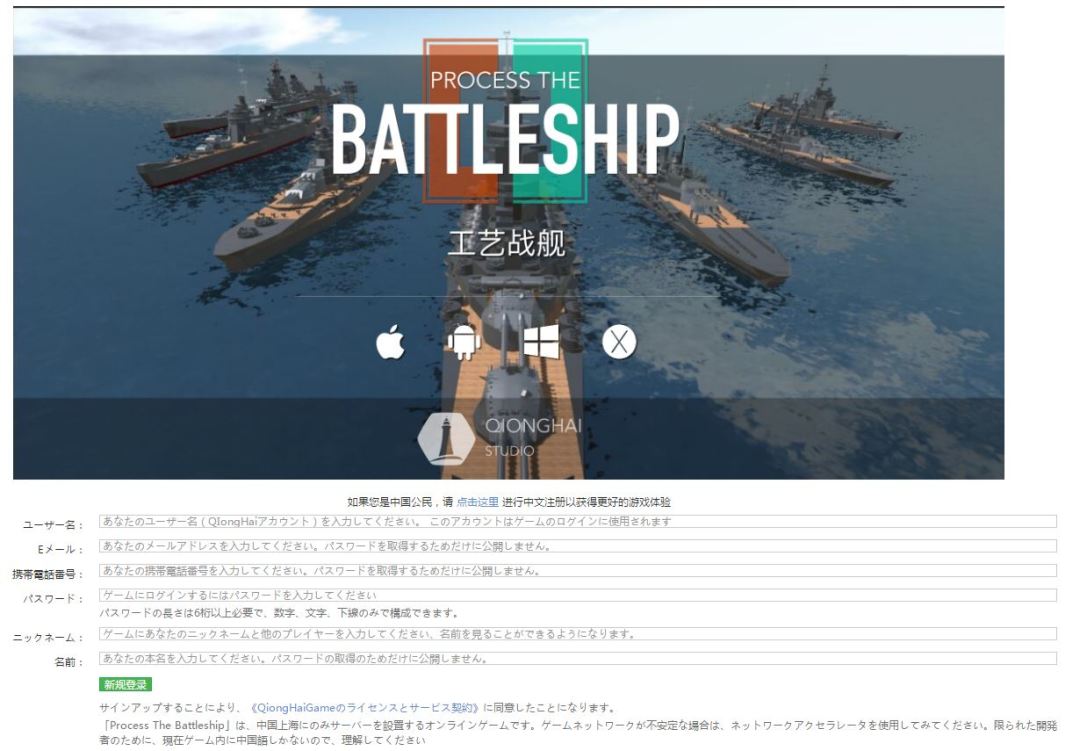Click the QIONGHAI STUDIO text

click(x=533, y=437)
